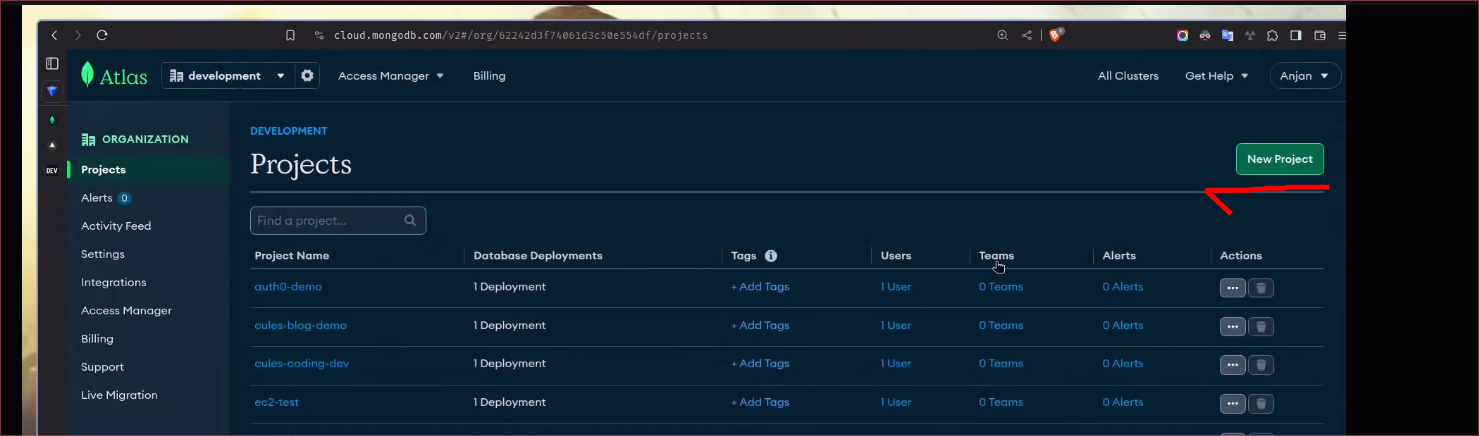Open 1 User link for cules-blog-demo
Image resolution: width=1479 pixels, height=436 pixels.
[896, 325]
